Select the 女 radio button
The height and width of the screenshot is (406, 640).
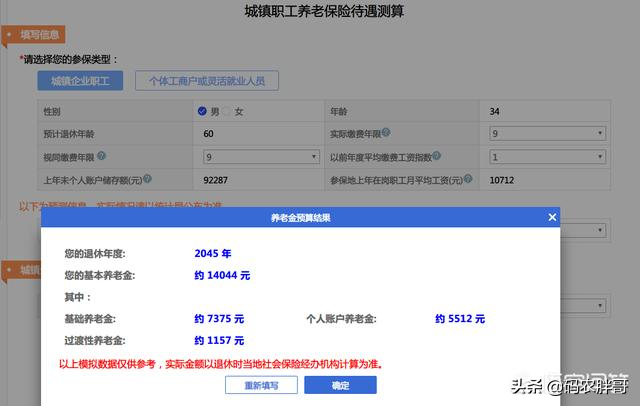(227, 111)
